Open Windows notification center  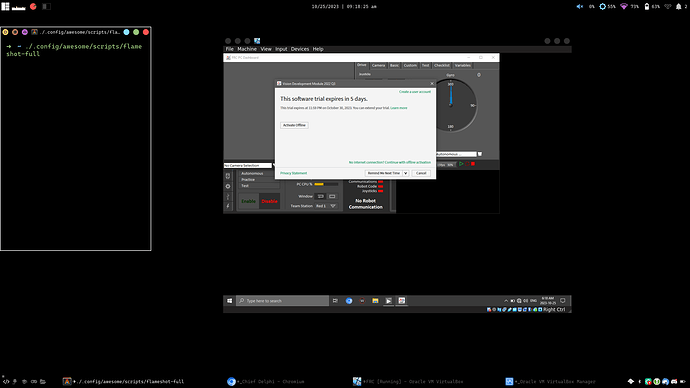[563, 301]
